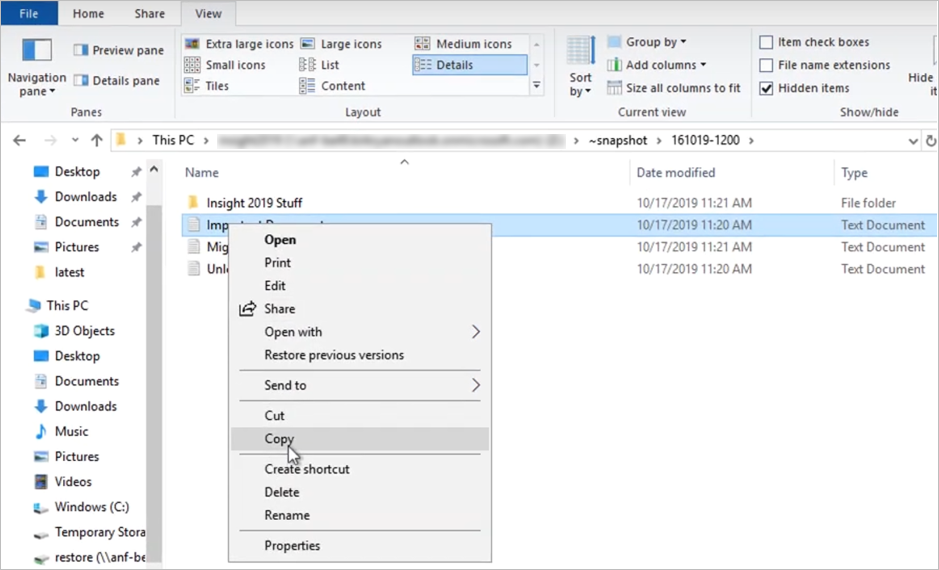
Task: Click ~snapshot in the address path
Action: 618,140
